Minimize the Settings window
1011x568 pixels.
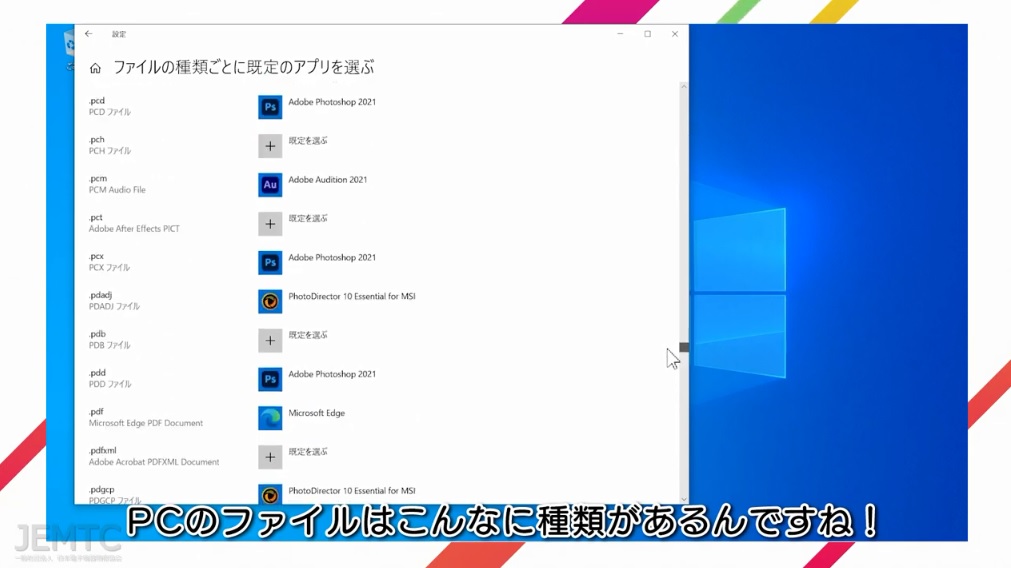point(620,34)
